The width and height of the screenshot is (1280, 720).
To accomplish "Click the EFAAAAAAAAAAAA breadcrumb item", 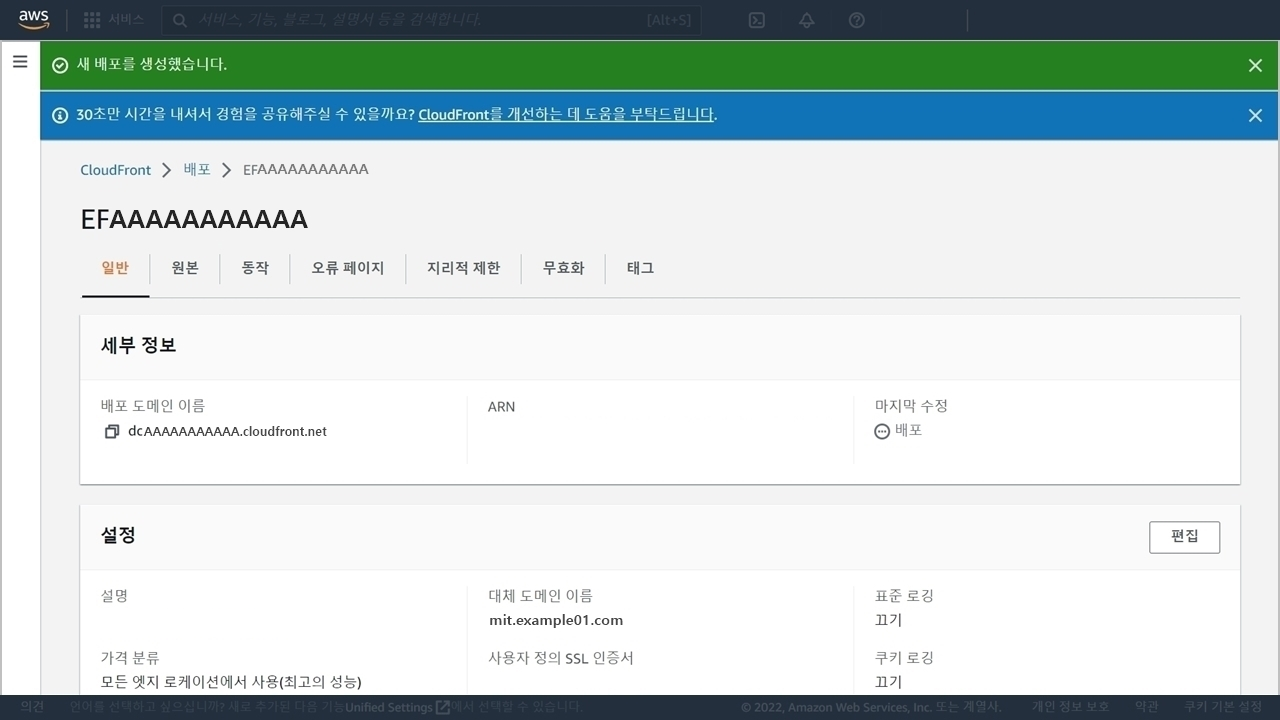I will [306, 170].
